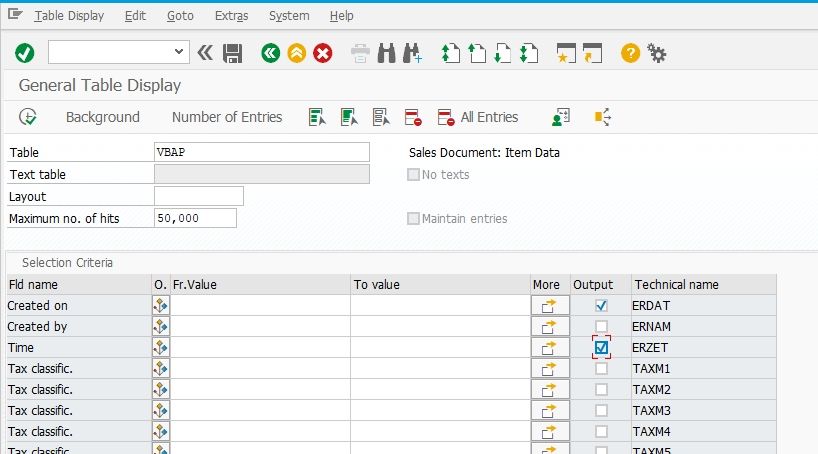Click the Execute clock icon
The width and height of the screenshot is (818, 454).
point(28,117)
